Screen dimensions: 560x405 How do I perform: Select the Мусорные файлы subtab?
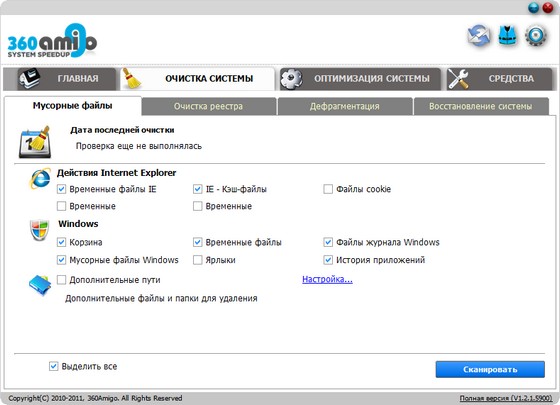point(72,106)
